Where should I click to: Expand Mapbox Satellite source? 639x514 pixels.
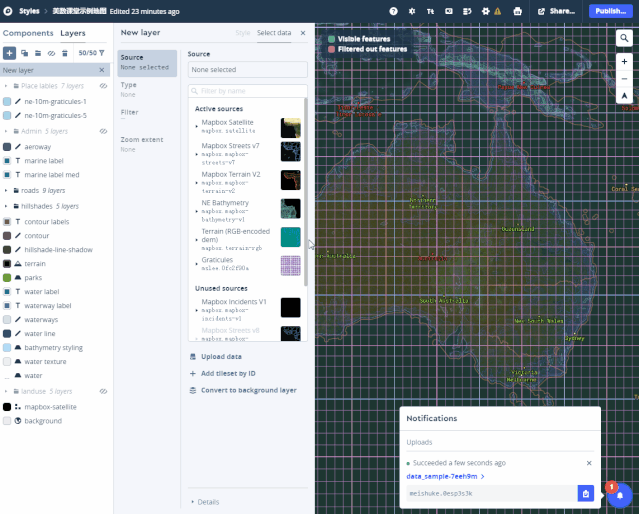click(197, 126)
